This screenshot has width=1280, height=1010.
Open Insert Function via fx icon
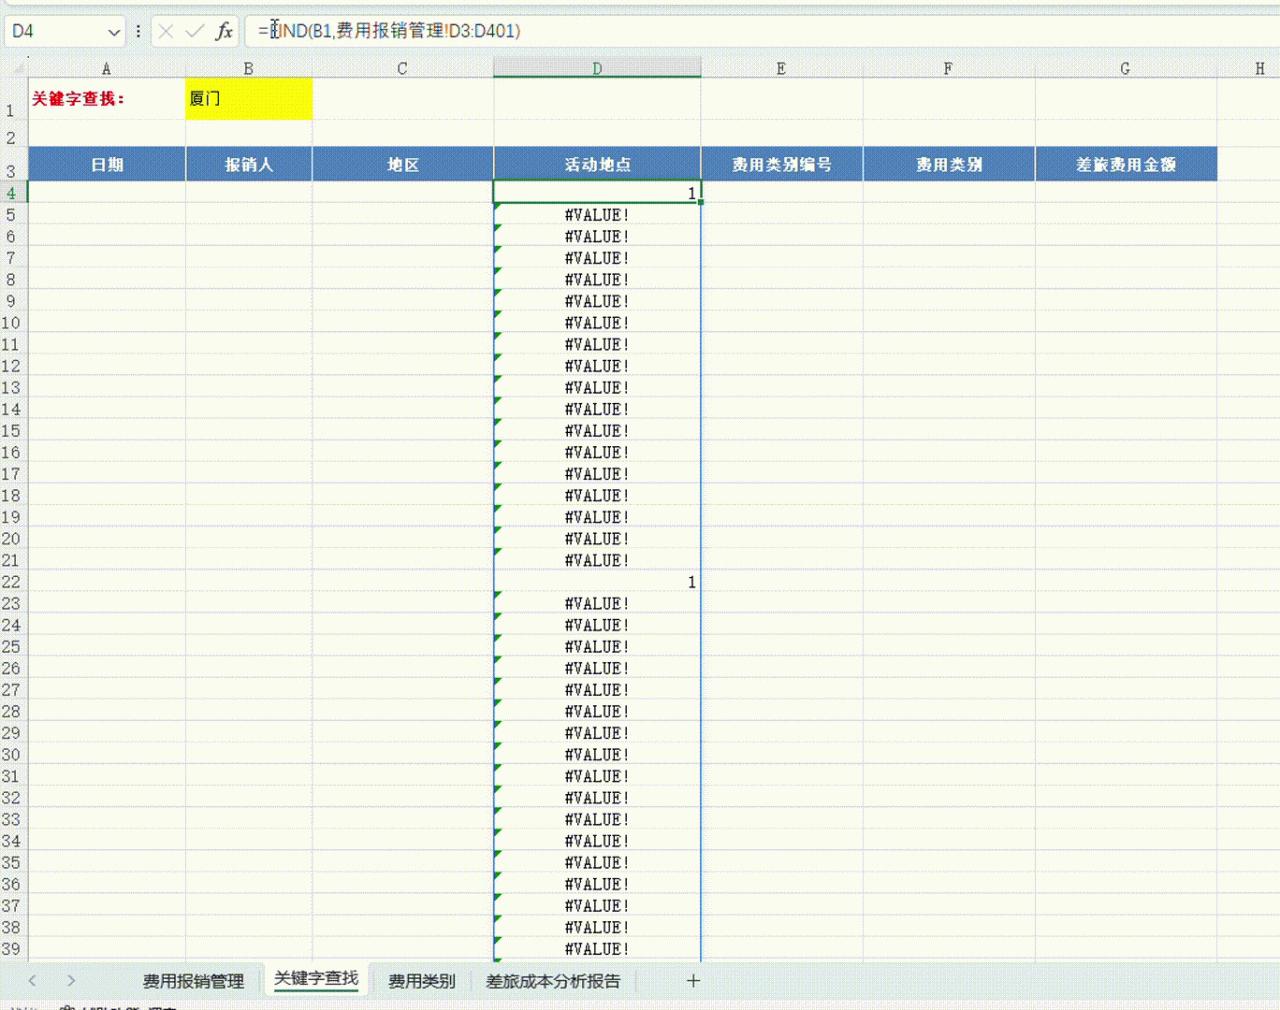point(224,31)
